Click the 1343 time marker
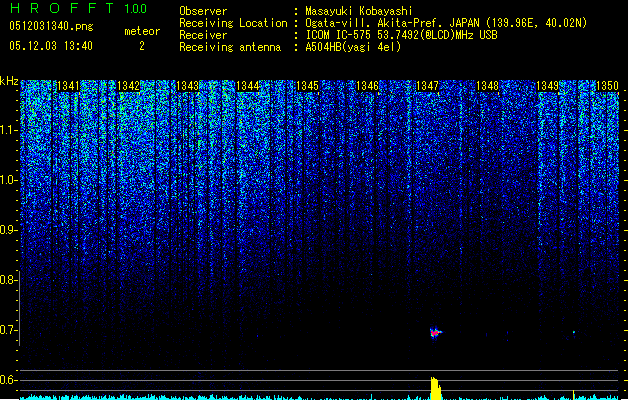The height and width of the screenshot is (400, 629). tap(188, 86)
